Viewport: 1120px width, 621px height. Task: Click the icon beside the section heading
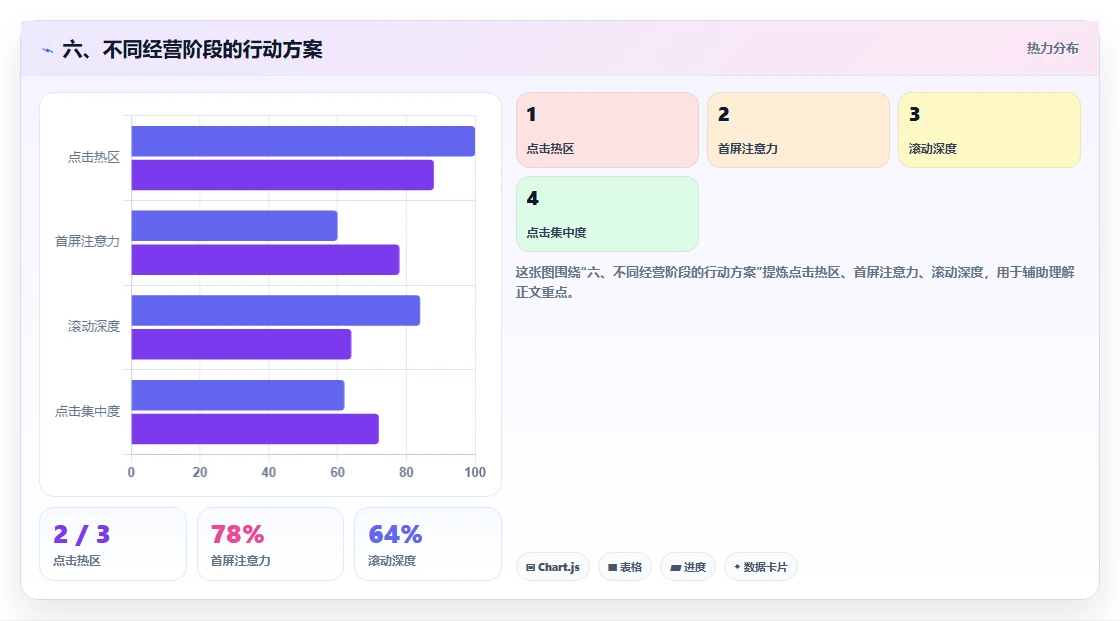tap(48, 50)
